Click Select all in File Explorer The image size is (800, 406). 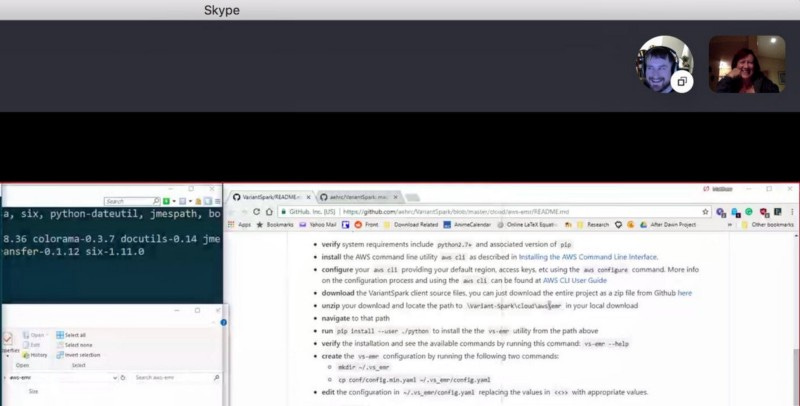click(x=71, y=335)
